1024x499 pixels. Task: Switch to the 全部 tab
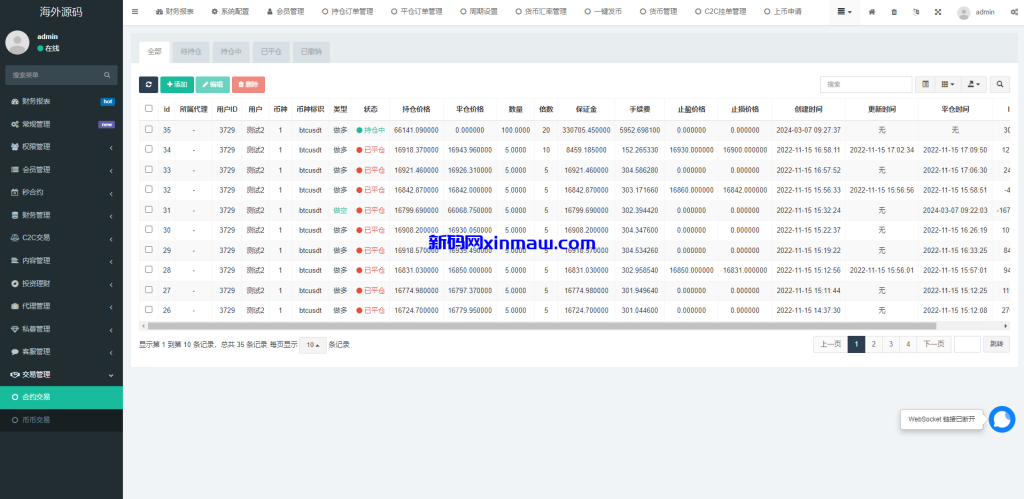tap(154, 52)
